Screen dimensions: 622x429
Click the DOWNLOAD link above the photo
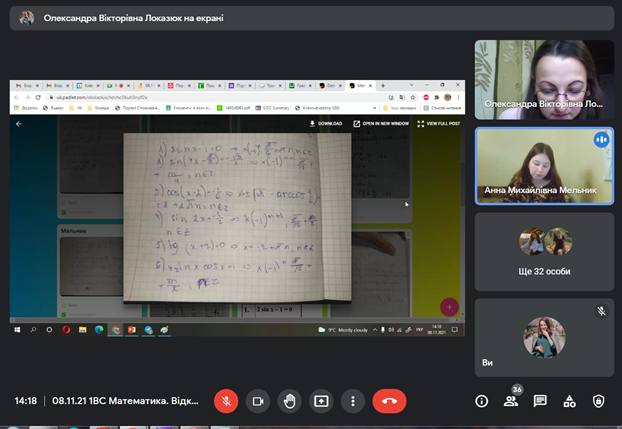click(x=325, y=124)
